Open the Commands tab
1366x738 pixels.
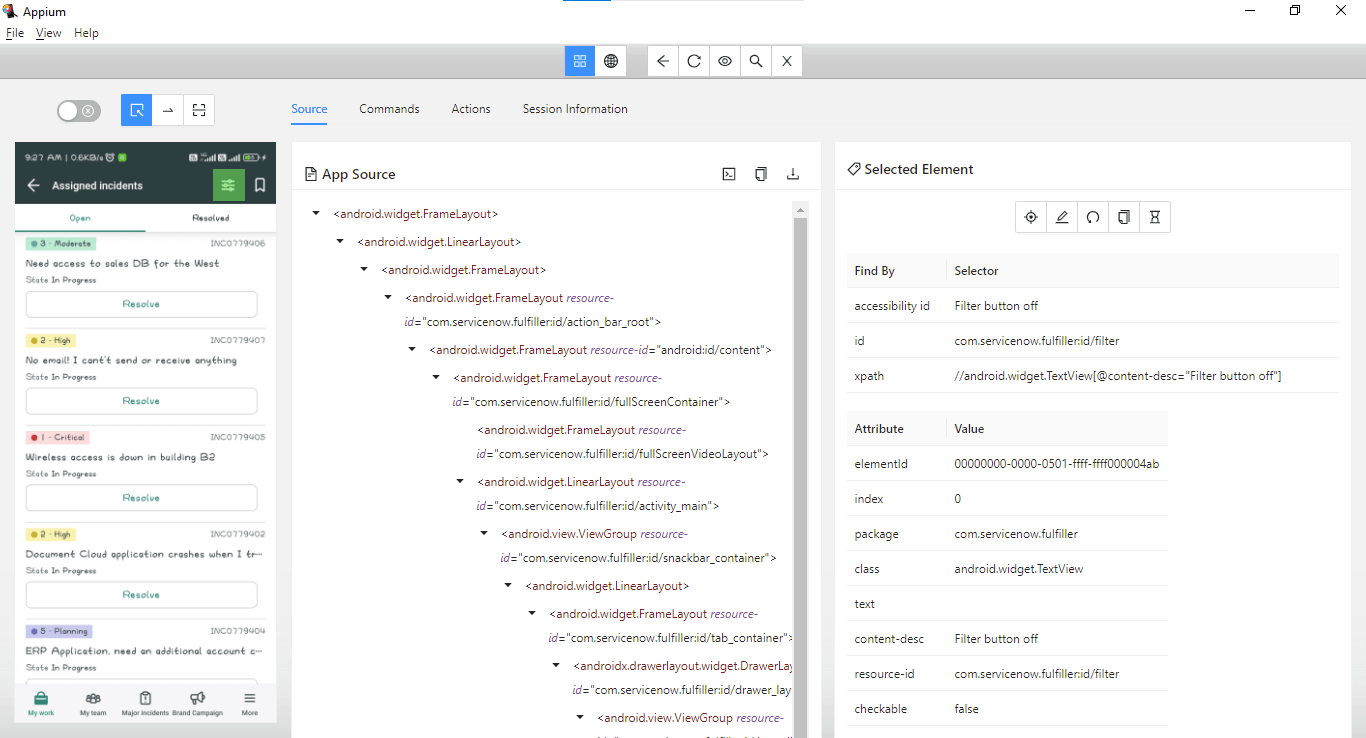click(389, 109)
